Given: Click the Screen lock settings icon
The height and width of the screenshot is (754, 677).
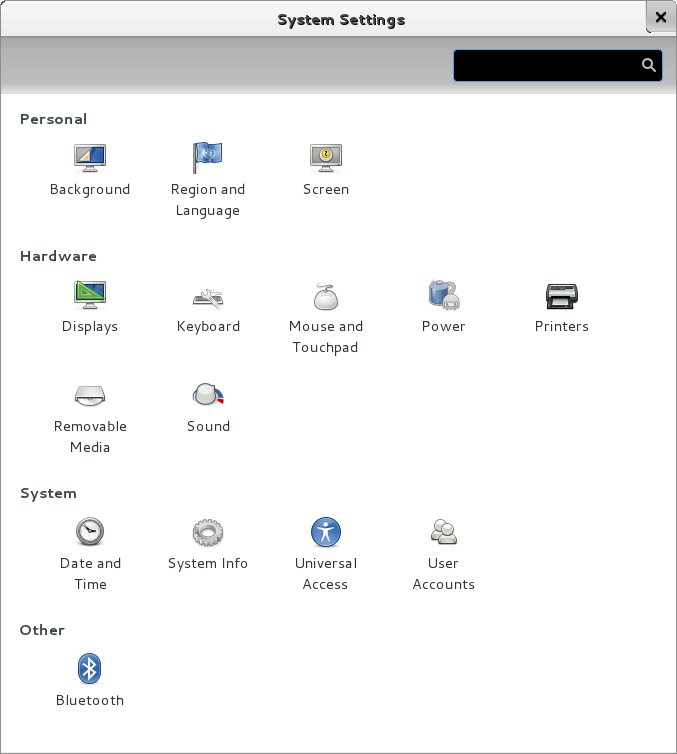Looking at the screenshot, I should [x=326, y=158].
